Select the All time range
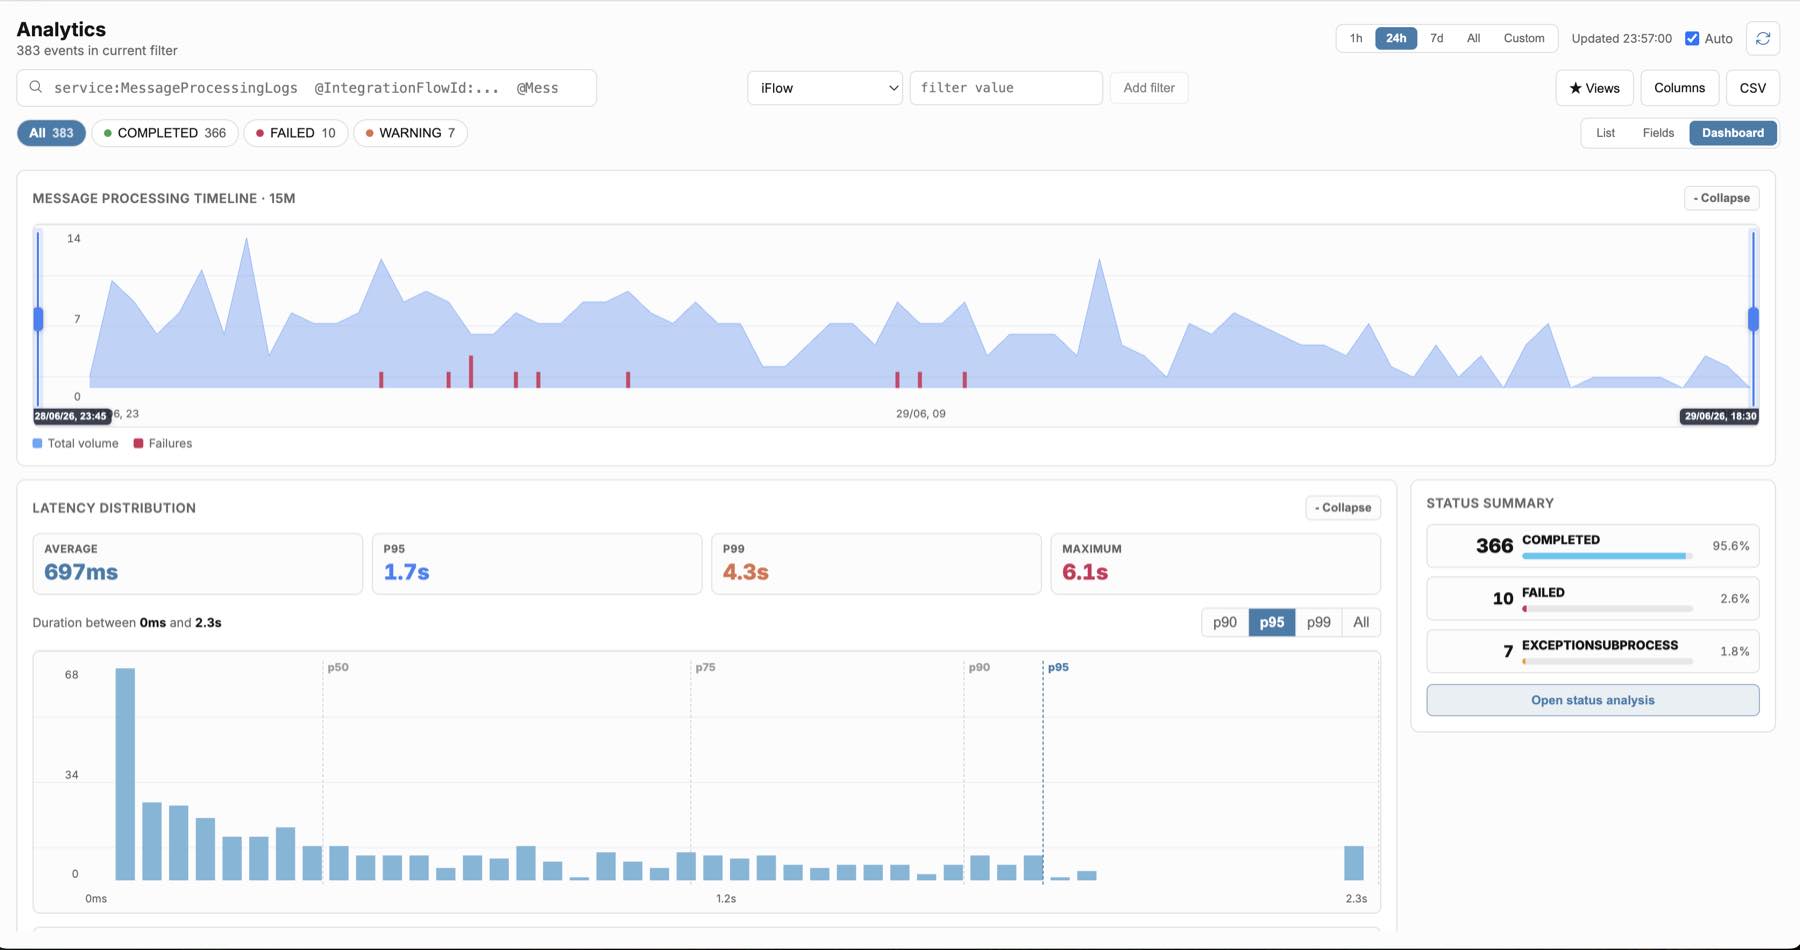The height and width of the screenshot is (950, 1800). point(1473,38)
